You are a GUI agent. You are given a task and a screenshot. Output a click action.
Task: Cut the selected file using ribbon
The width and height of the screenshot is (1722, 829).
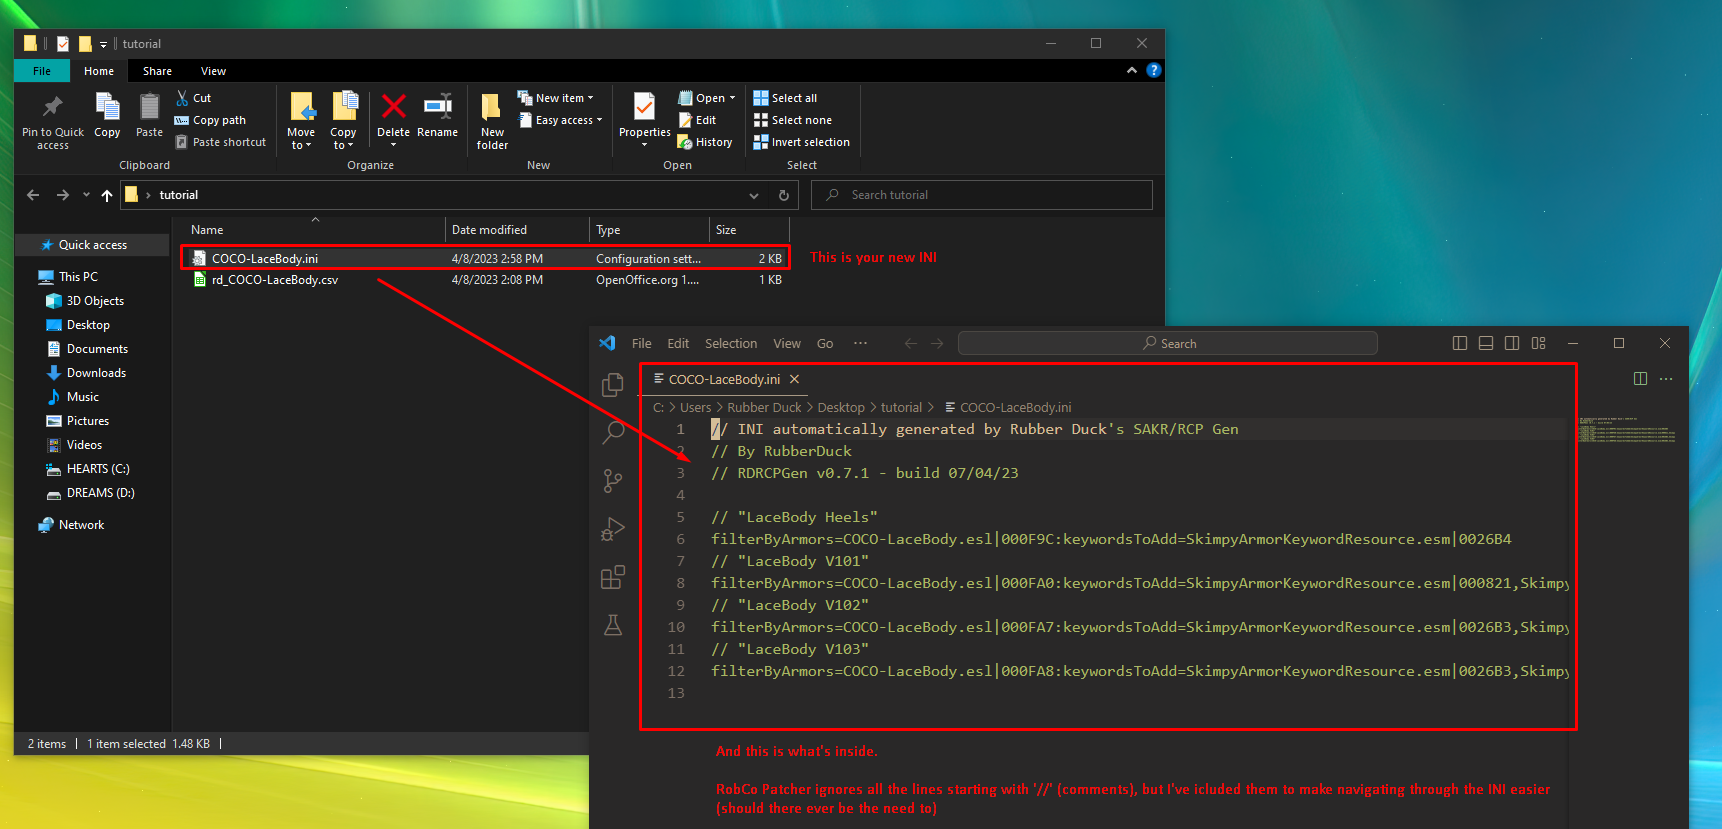tap(194, 98)
